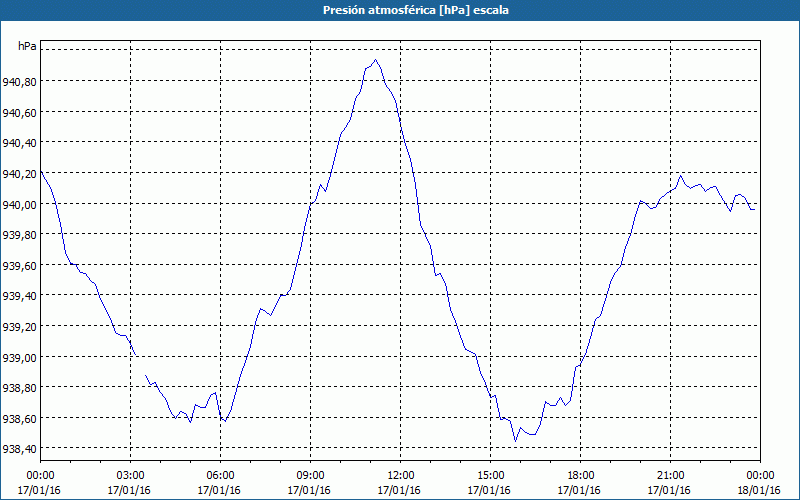Click the 18:00 time axis label
800x500 pixels.
point(581,476)
